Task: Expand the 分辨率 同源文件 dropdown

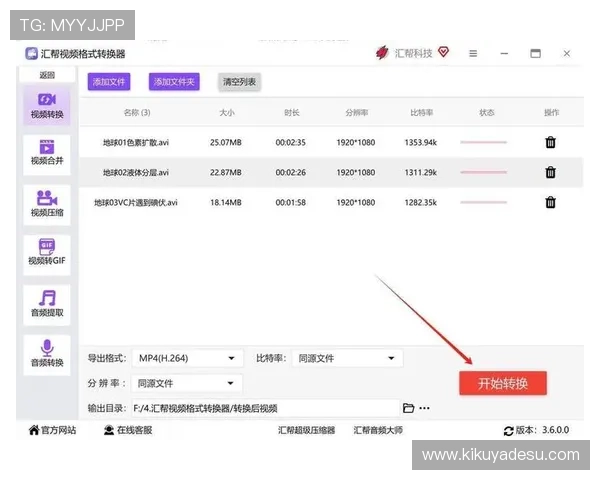Action: coord(187,383)
